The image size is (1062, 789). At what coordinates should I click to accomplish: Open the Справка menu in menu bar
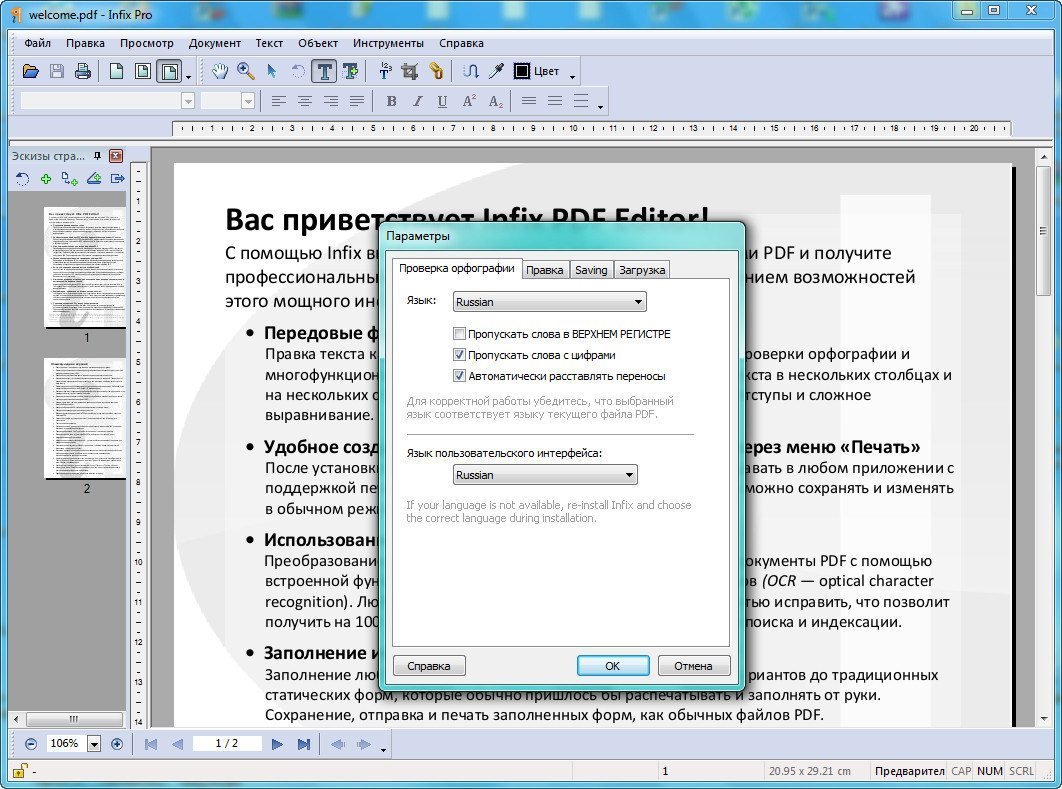point(461,43)
